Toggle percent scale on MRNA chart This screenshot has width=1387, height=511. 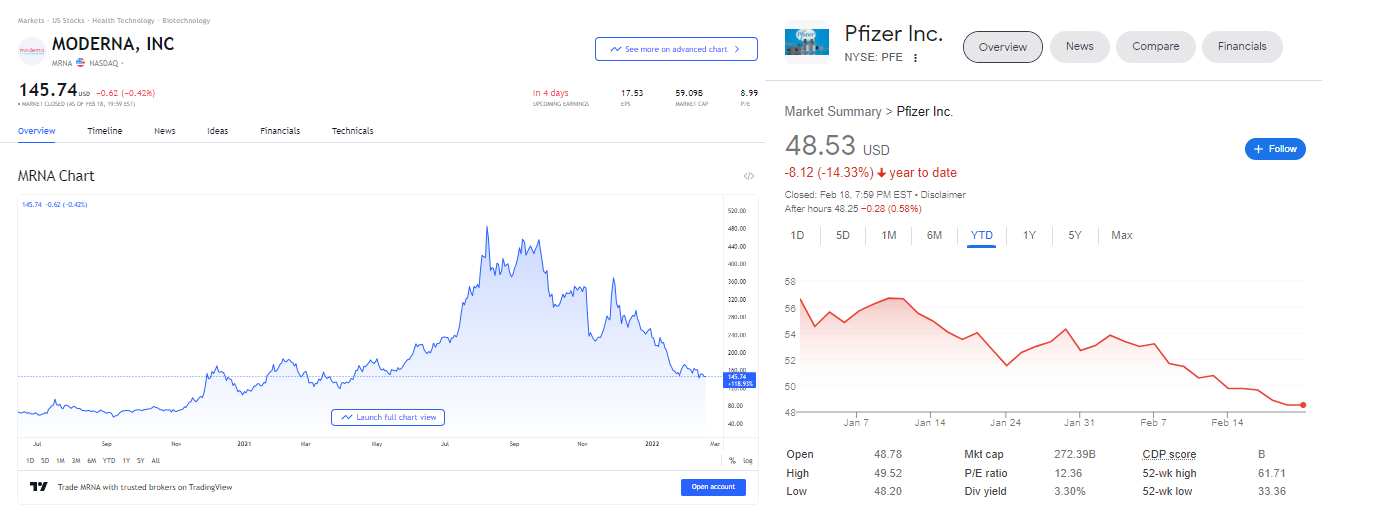coord(732,461)
